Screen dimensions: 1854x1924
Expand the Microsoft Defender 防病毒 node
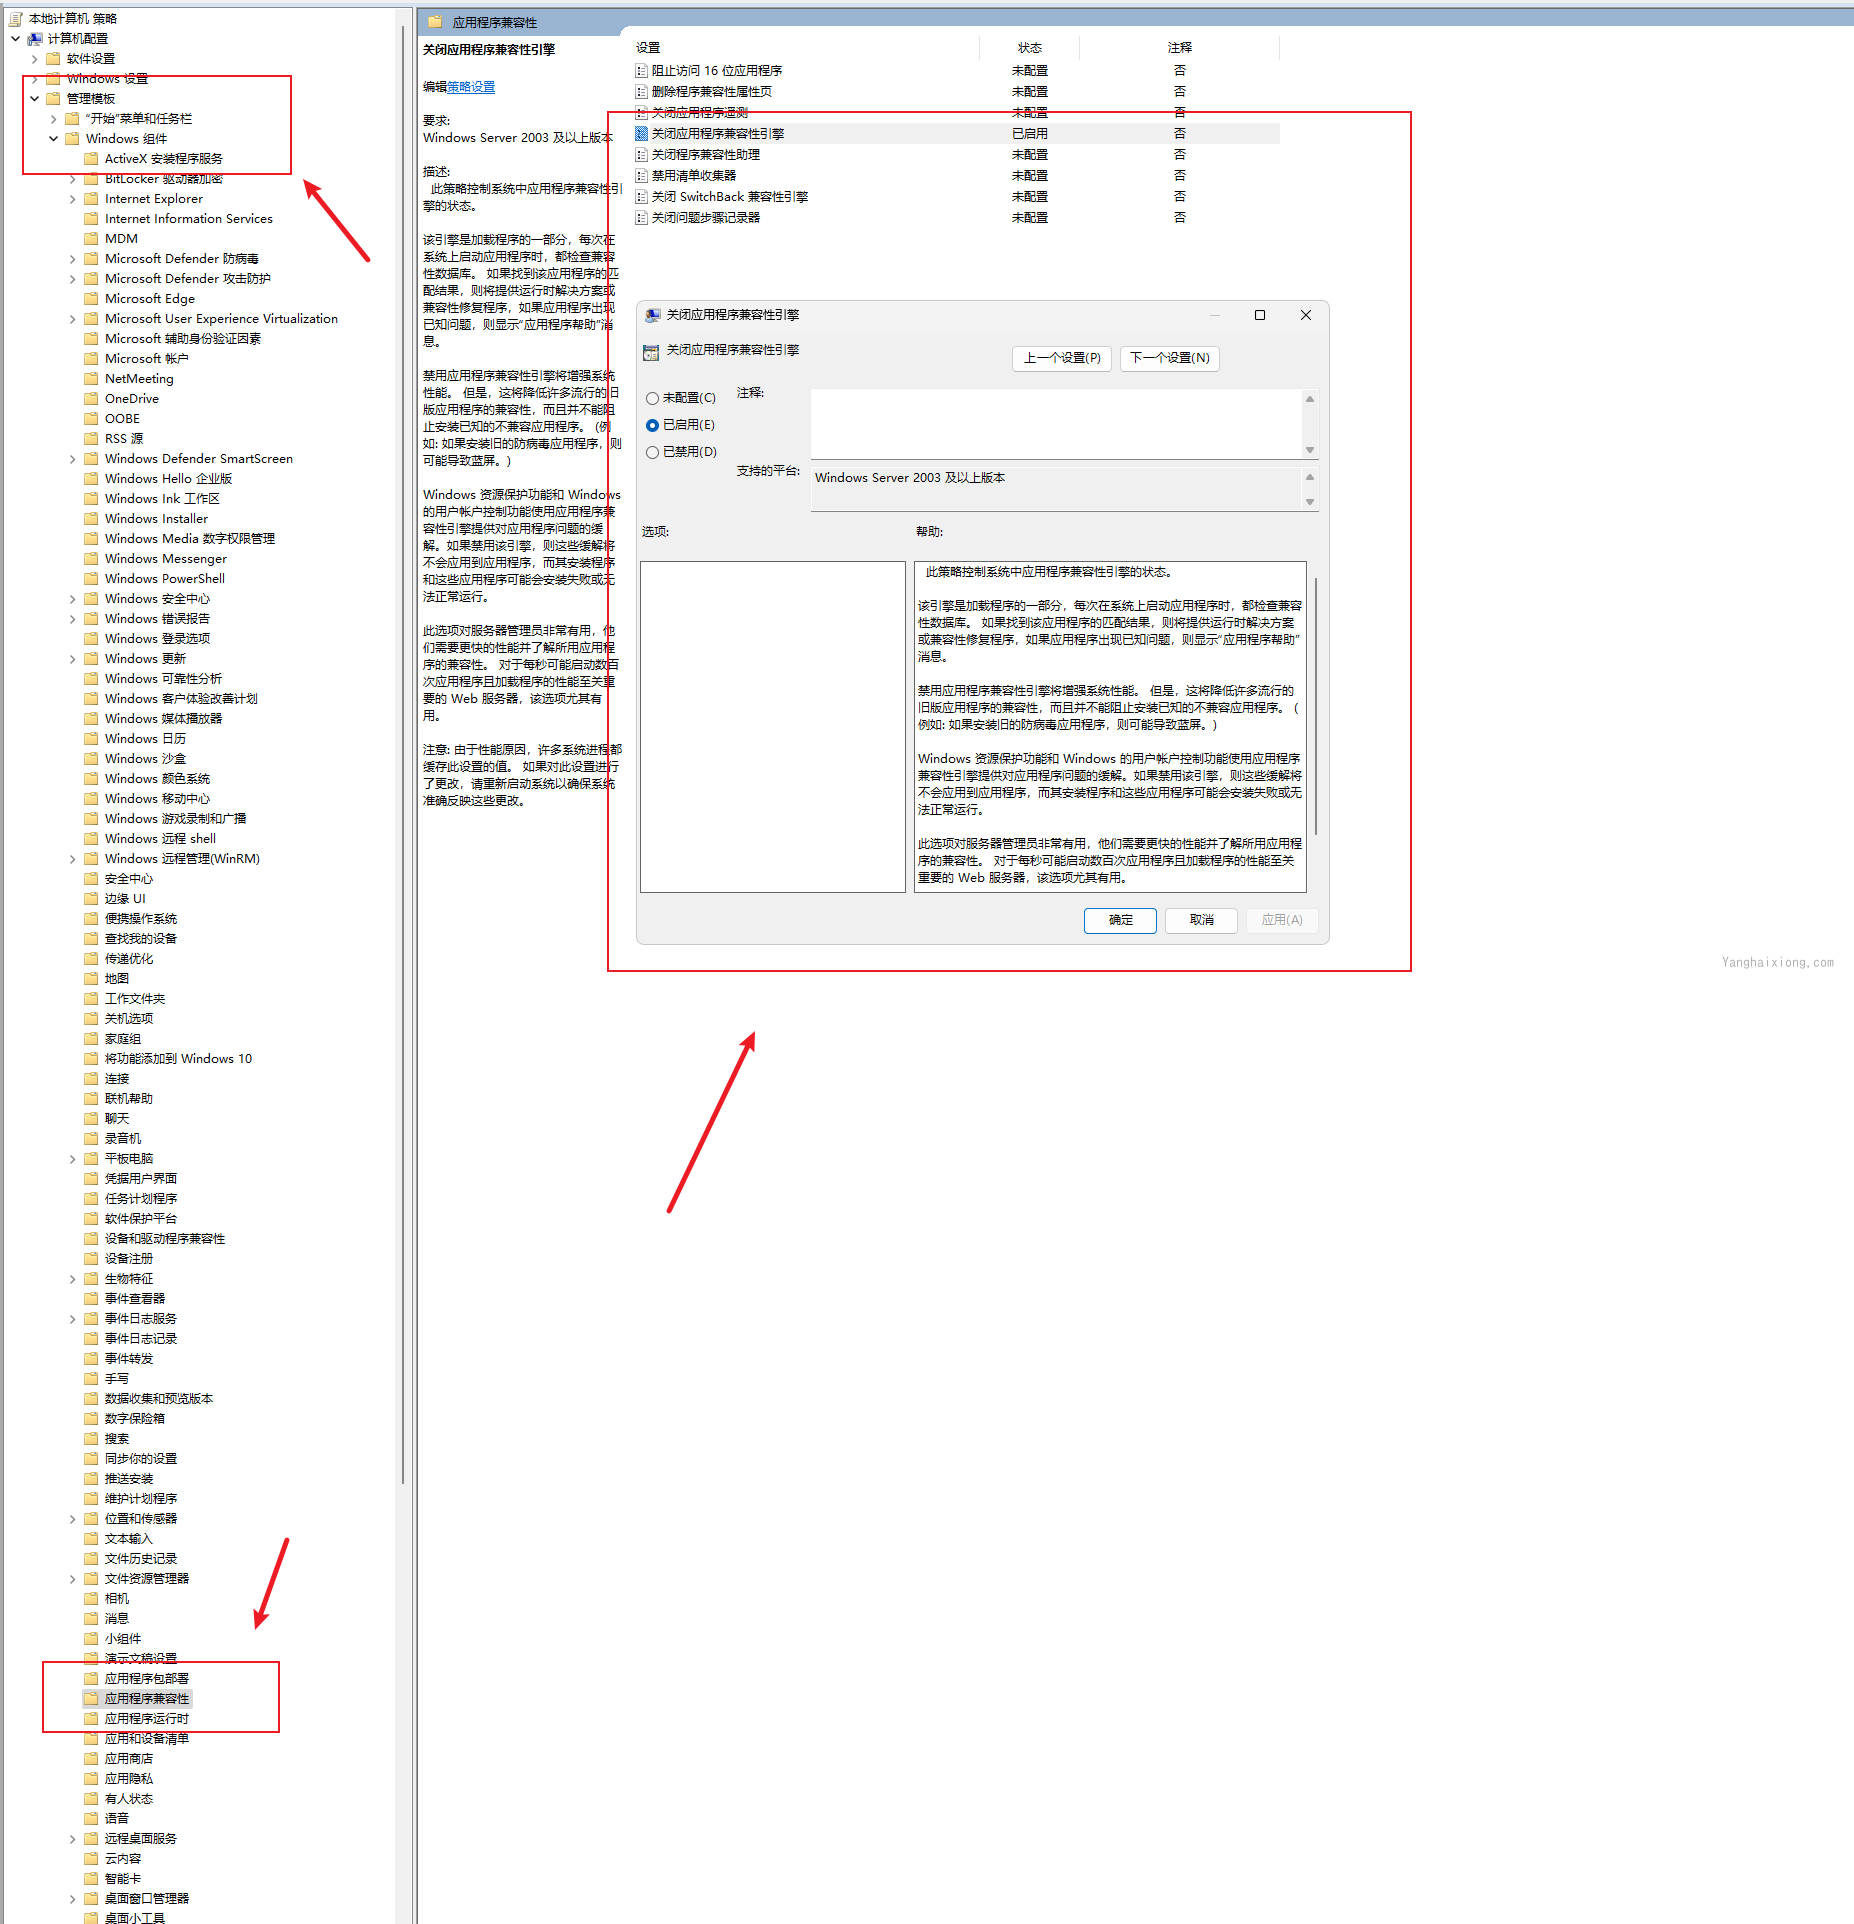pos(73,258)
